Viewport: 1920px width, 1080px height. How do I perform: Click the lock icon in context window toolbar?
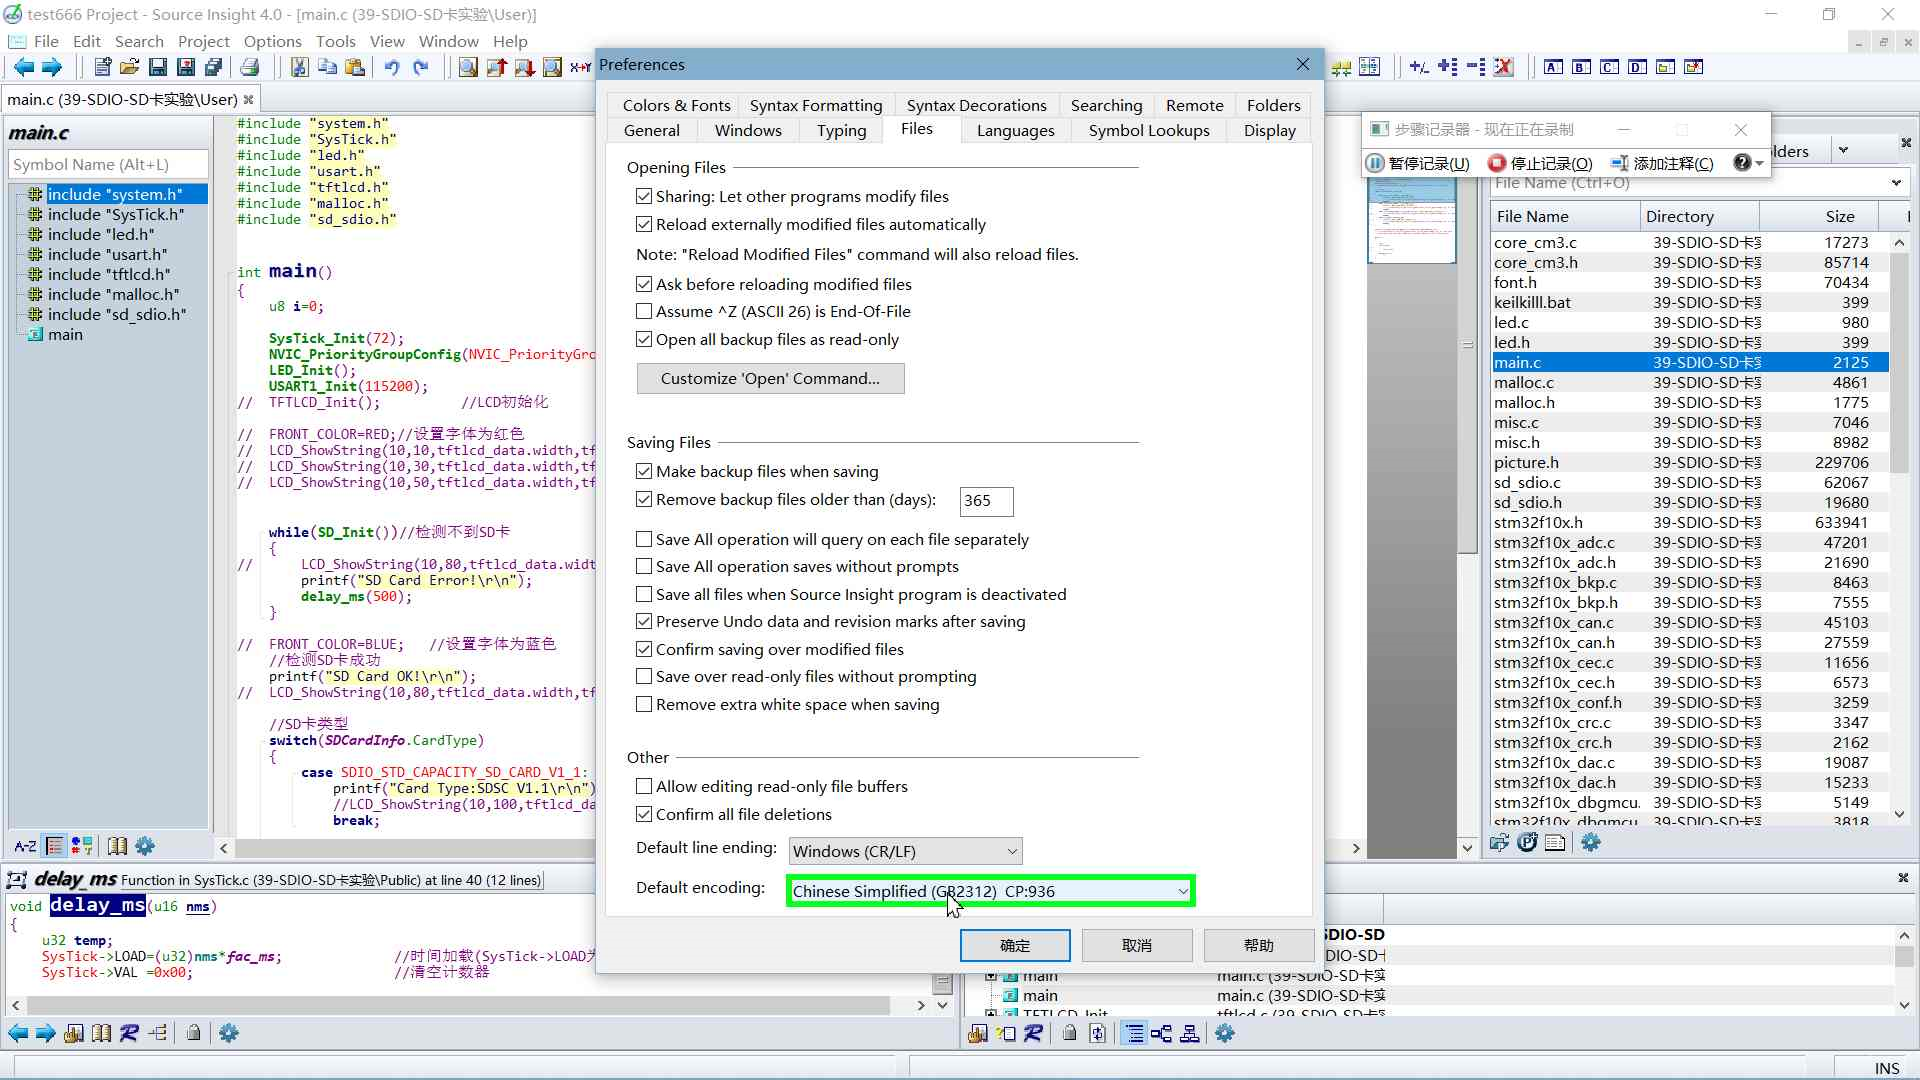click(193, 1033)
